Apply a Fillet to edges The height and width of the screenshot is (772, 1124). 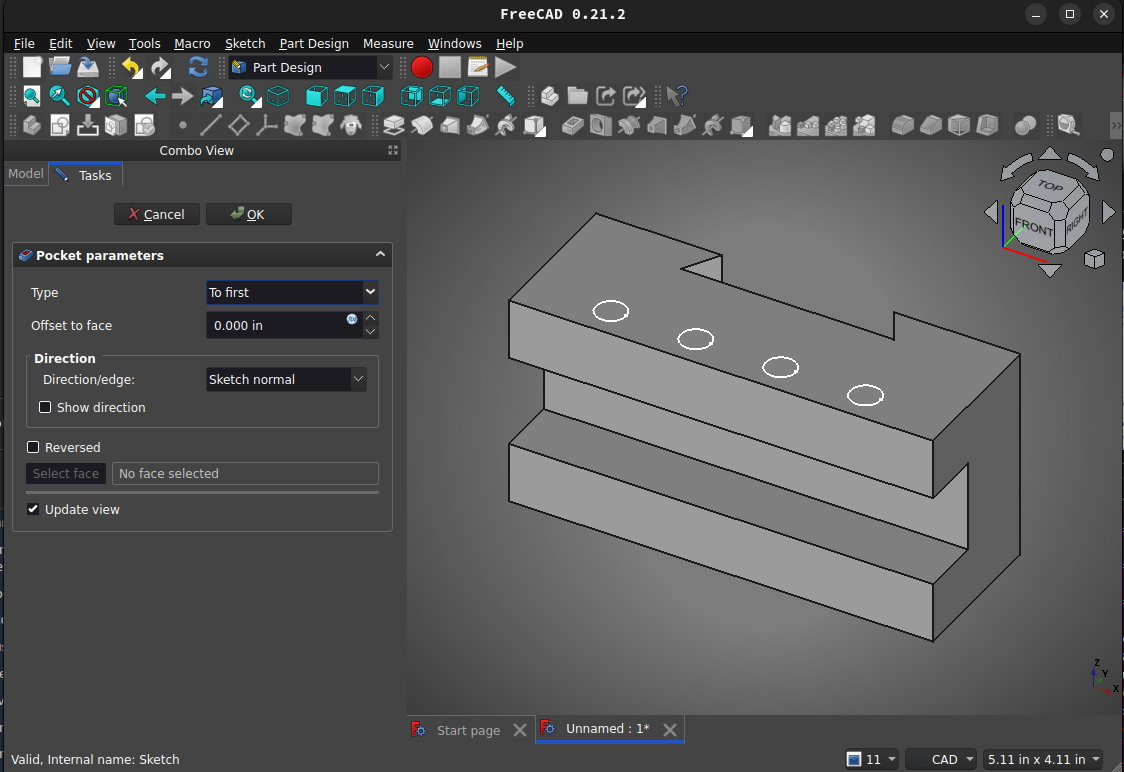click(x=902, y=125)
